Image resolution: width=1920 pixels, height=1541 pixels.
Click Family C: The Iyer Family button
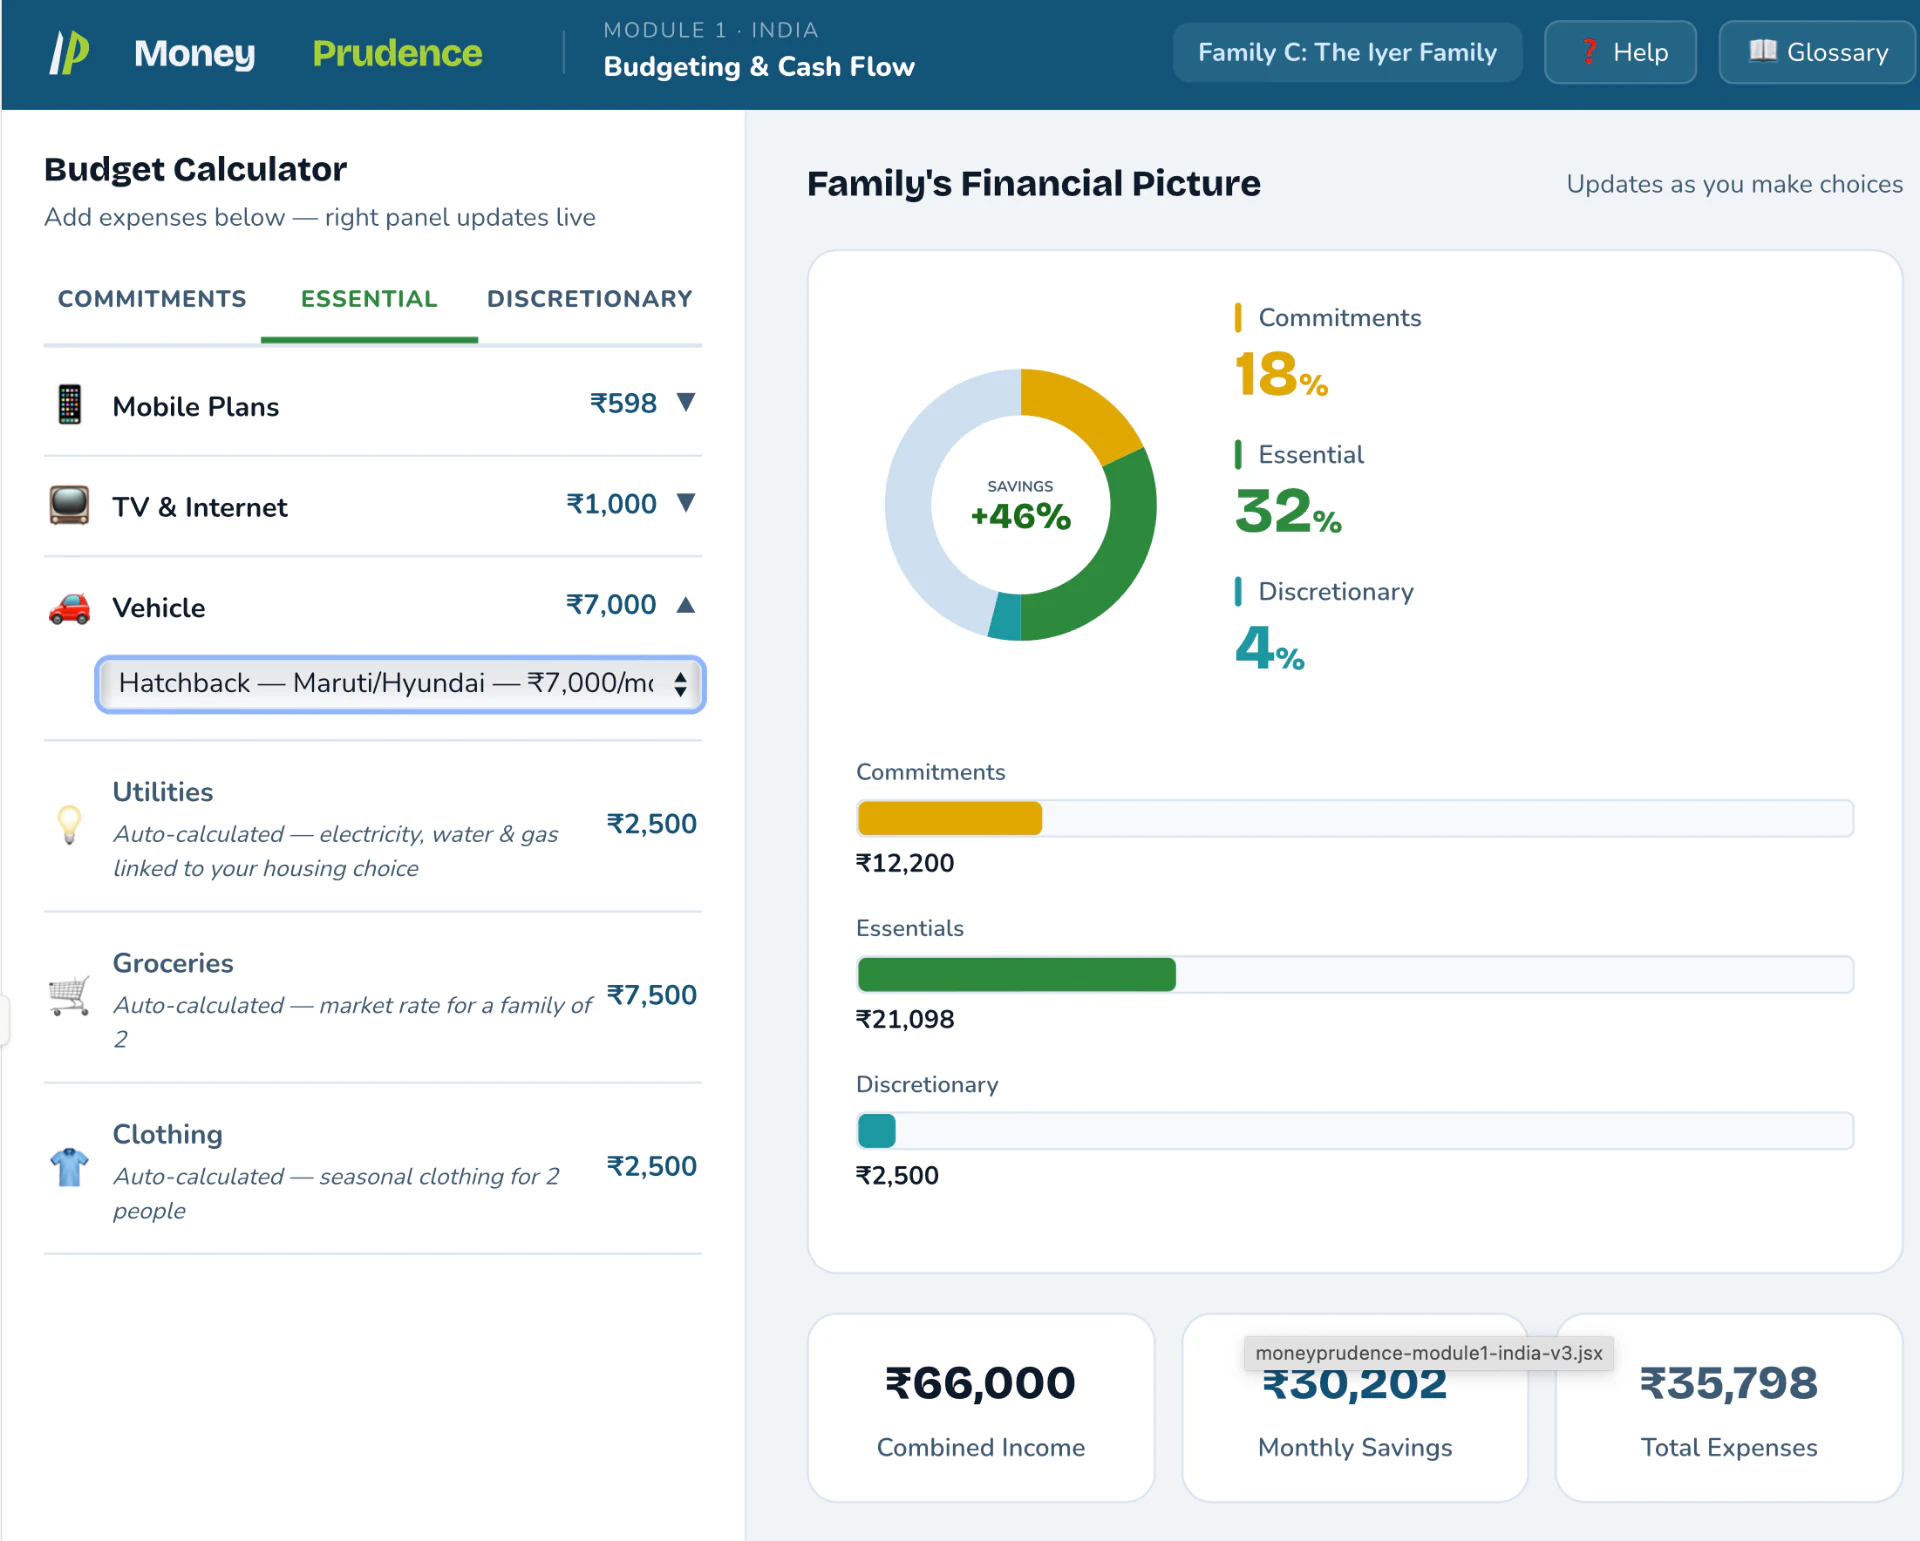[1347, 52]
